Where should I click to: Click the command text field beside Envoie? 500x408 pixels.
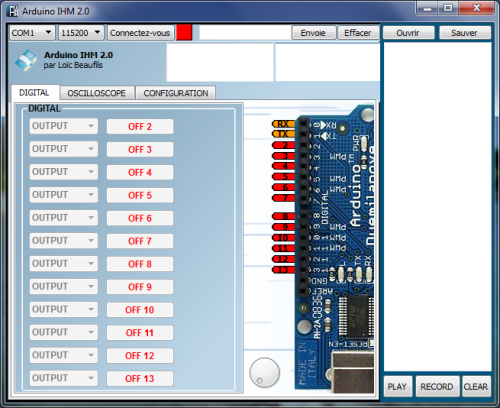pyautogui.click(x=245, y=33)
